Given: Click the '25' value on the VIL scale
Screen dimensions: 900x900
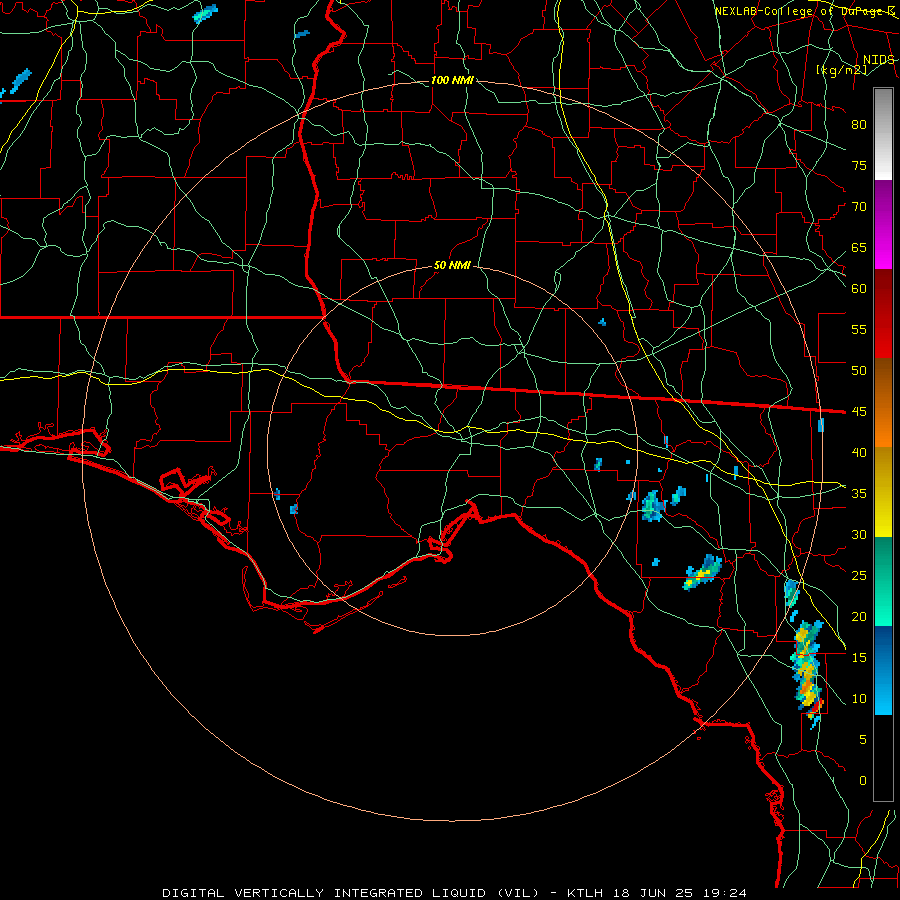Looking at the screenshot, I should click(859, 575).
